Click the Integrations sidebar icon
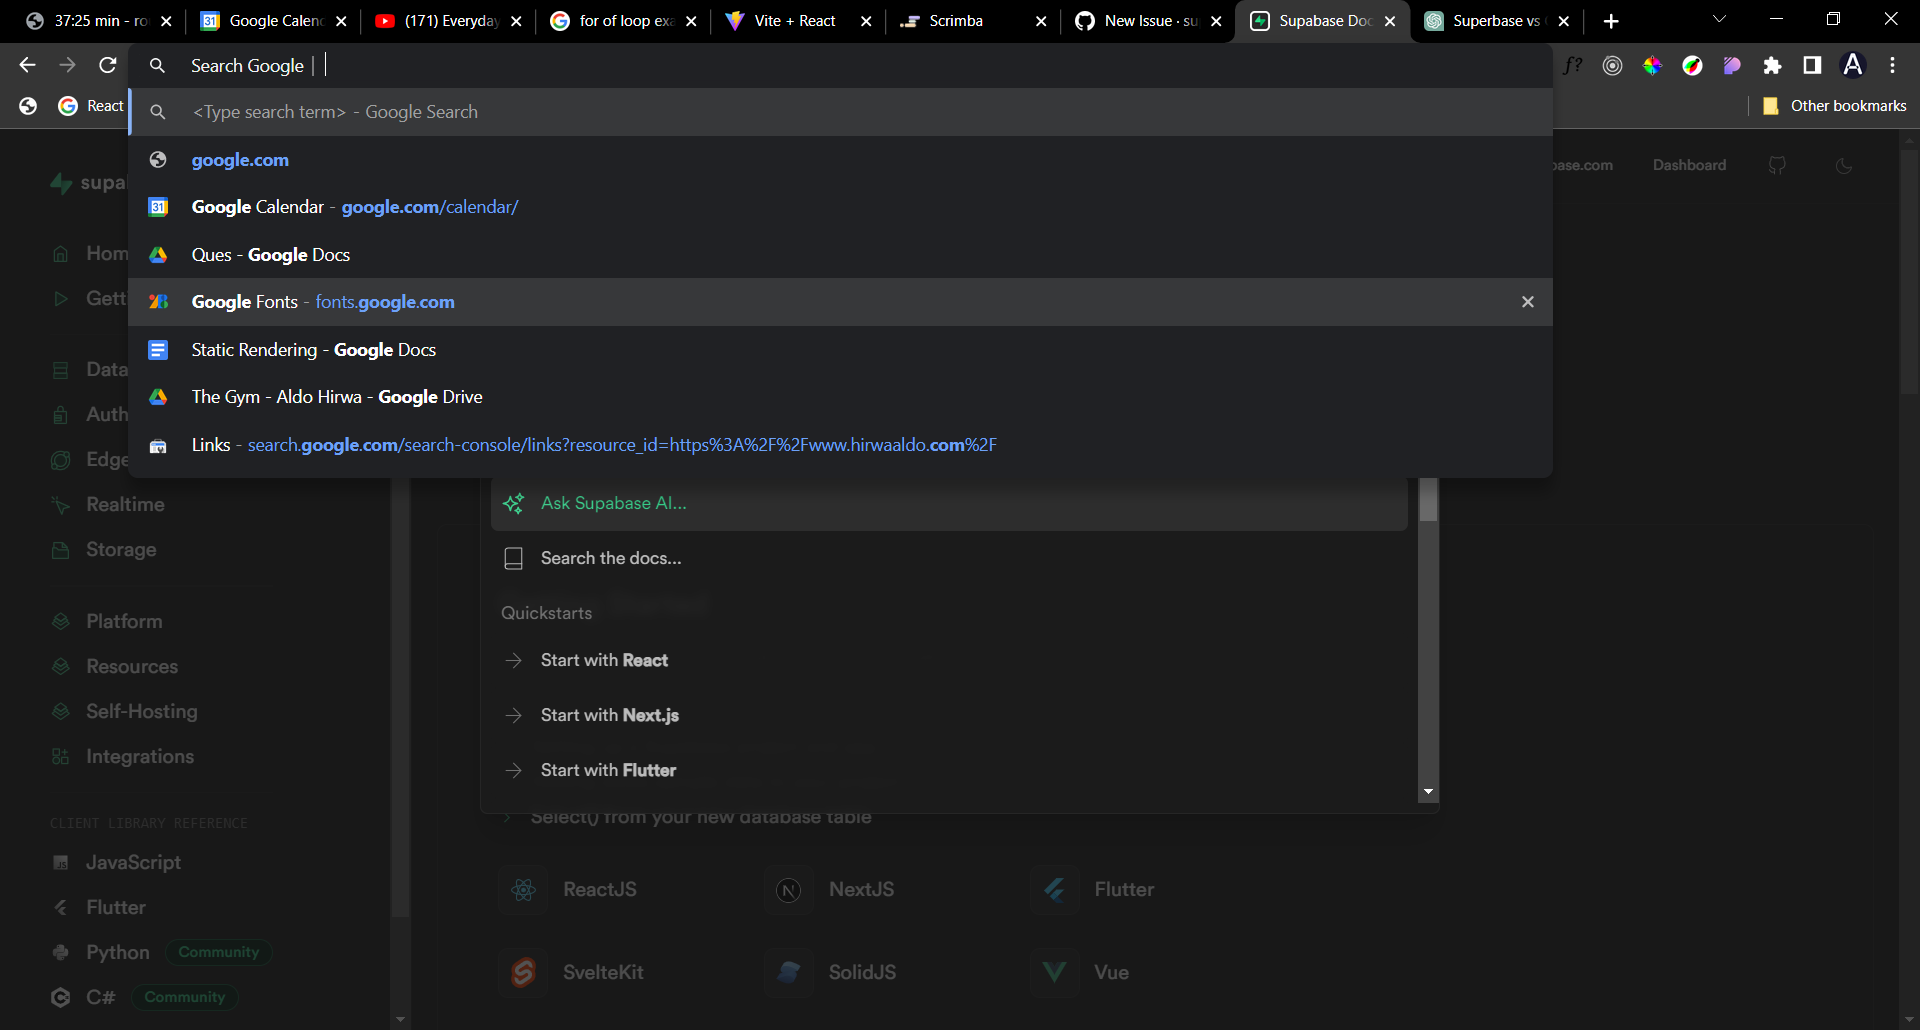The width and height of the screenshot is (1920, 1030). point(61,756)
